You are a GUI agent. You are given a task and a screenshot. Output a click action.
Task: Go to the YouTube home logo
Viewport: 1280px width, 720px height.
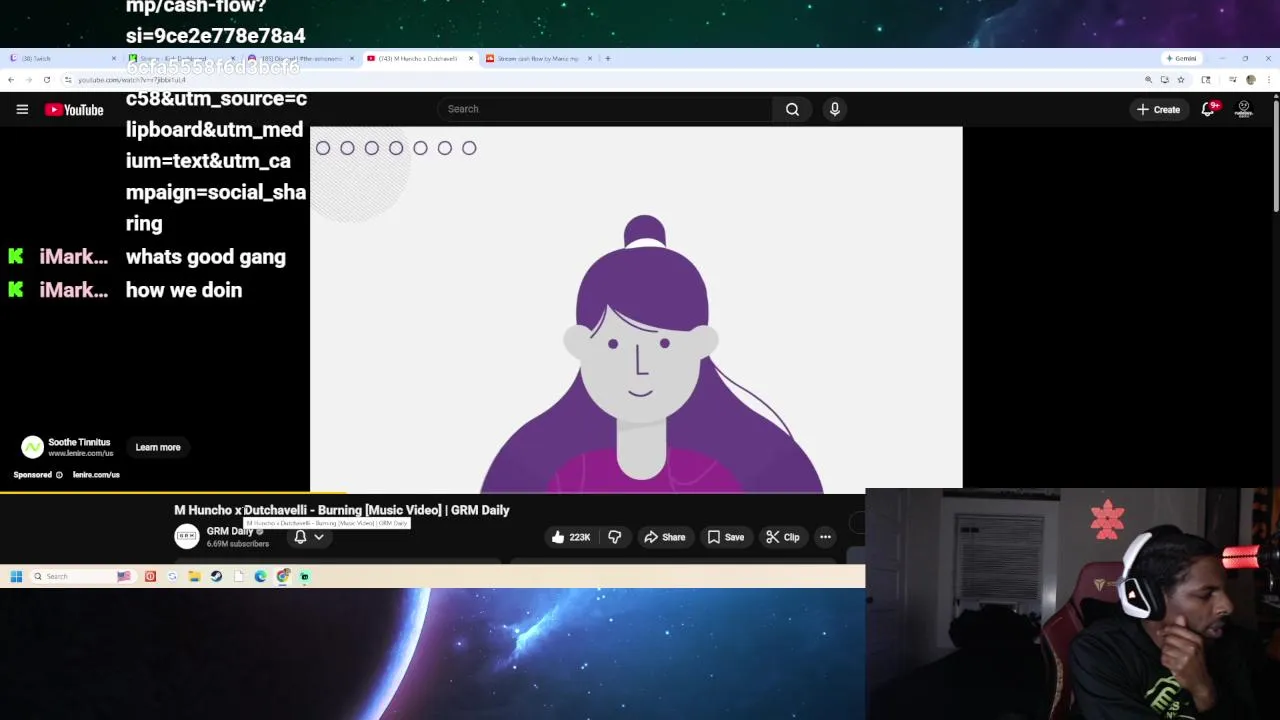point(74,109)
